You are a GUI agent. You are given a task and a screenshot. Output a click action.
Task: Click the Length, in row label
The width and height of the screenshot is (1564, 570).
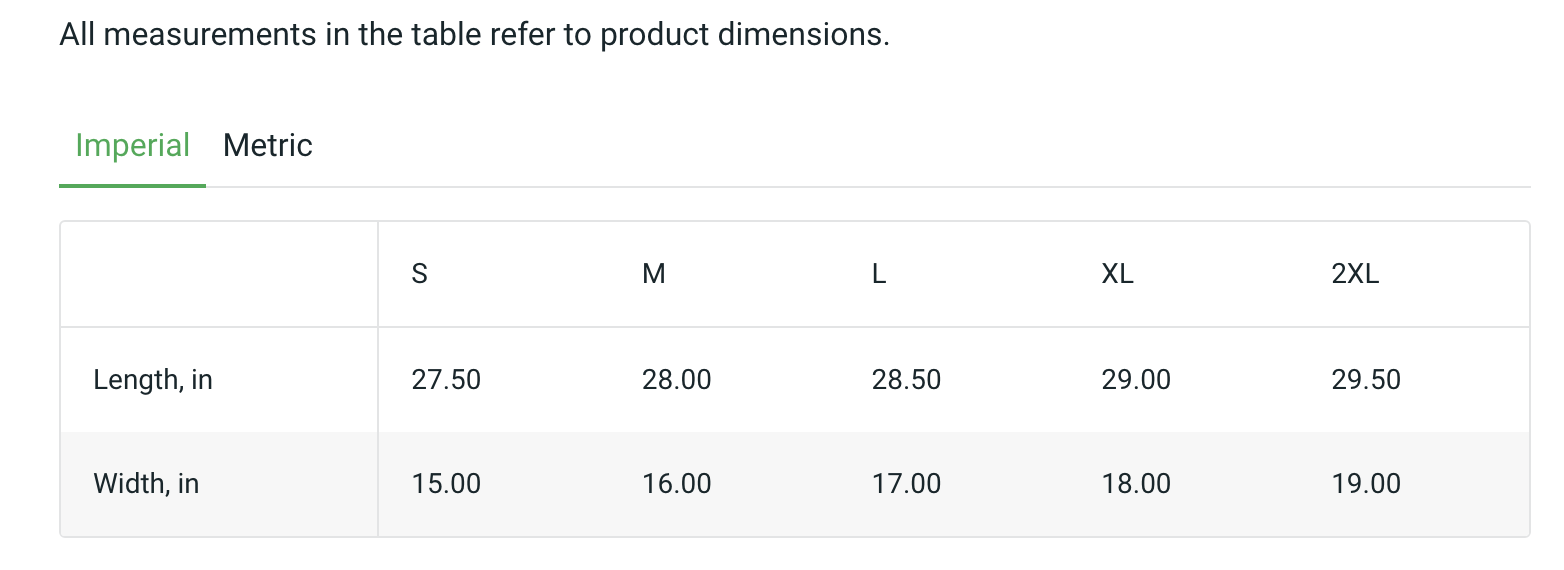(153, 380)
